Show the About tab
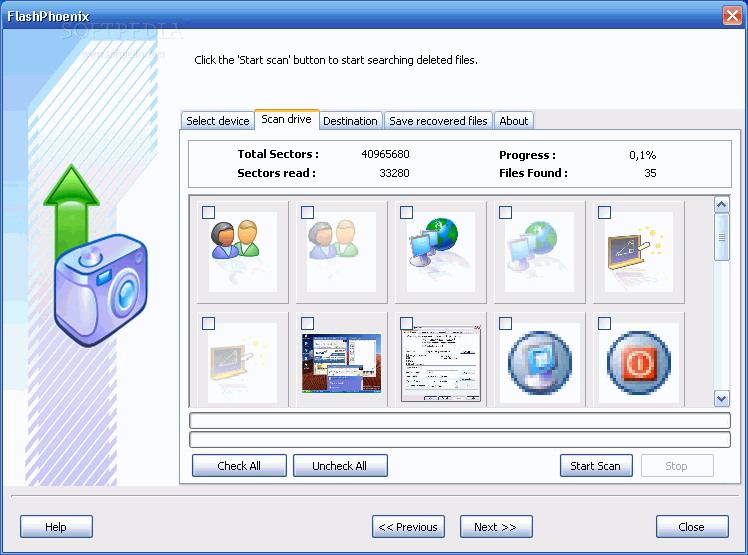Viewport: 748px width, 555px height. [514, 121]
